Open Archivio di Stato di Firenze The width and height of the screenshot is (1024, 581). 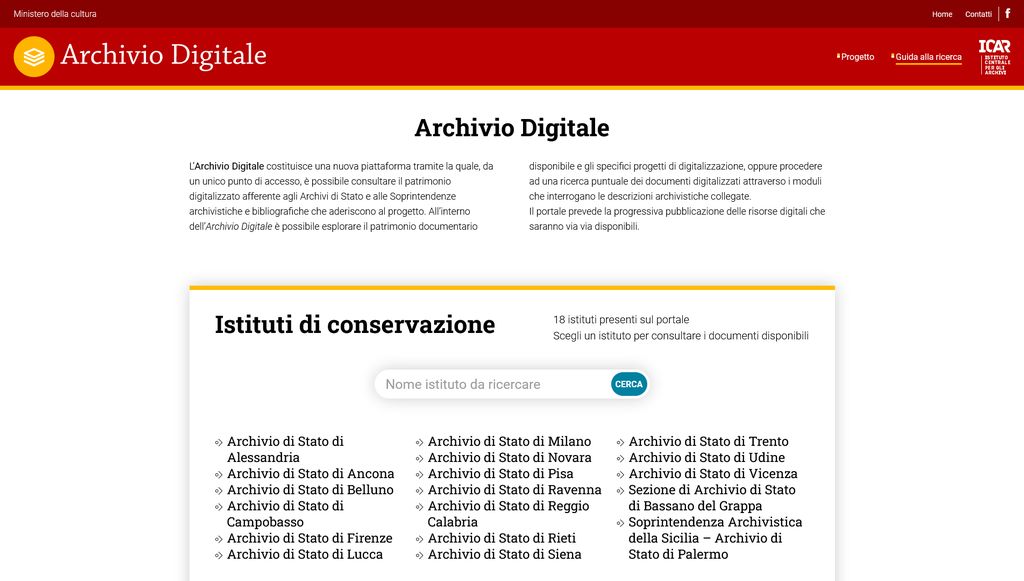[310, 538]
